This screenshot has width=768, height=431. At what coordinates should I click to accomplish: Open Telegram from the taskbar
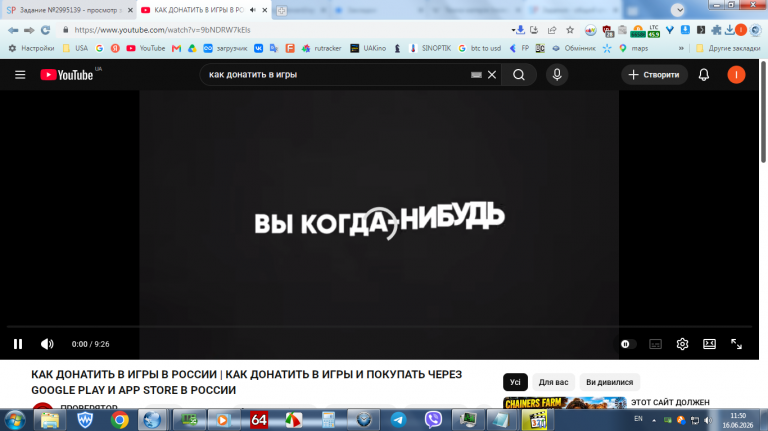(x=398, y=420)
